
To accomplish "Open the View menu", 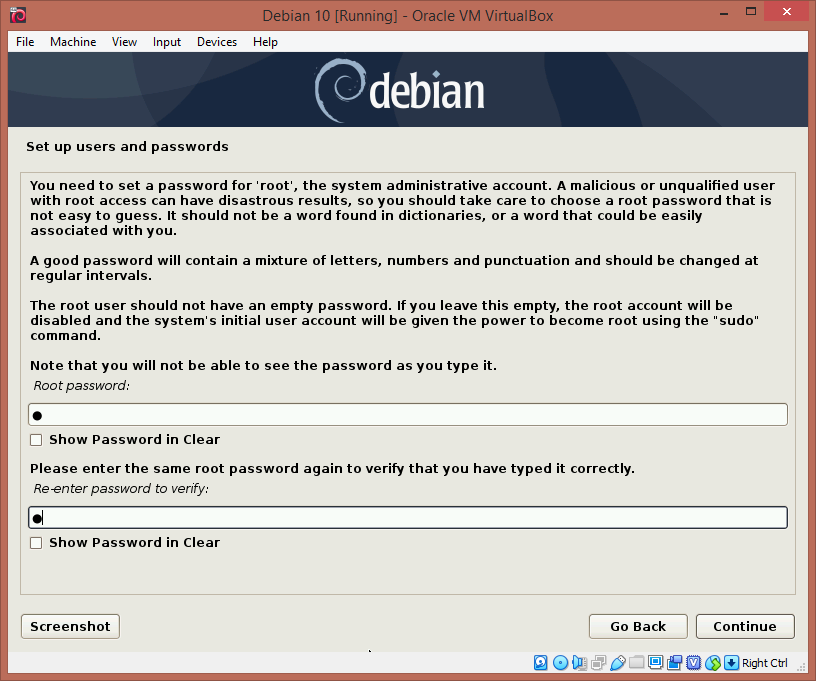I will pos(124,42).
